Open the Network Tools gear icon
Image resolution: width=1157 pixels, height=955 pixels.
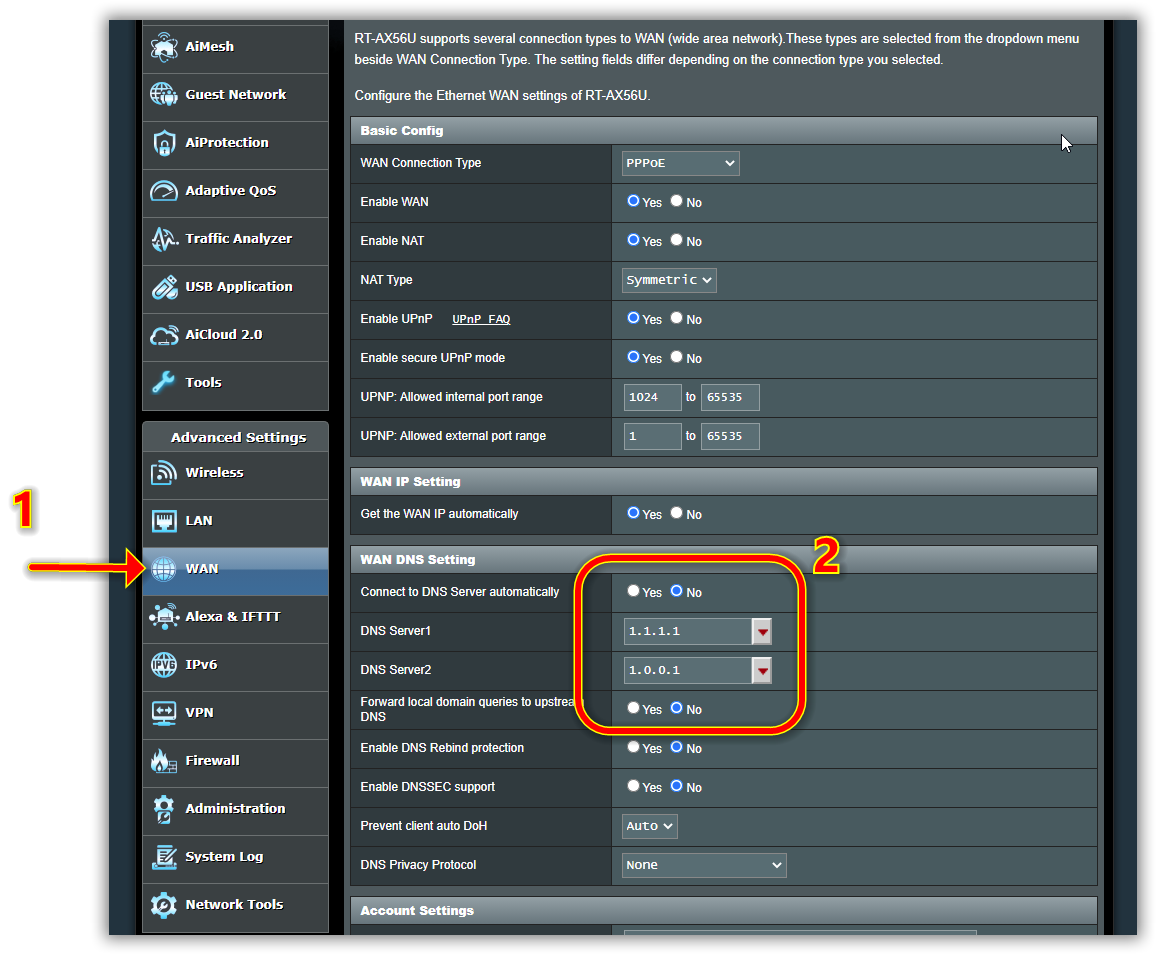tap(164, 905)
